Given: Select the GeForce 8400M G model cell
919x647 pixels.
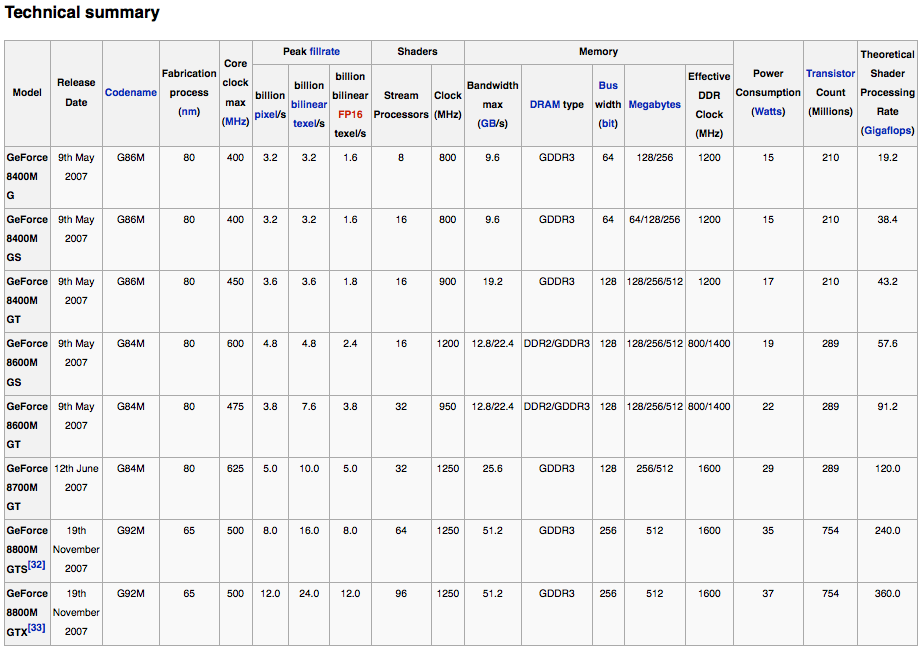Looking at the screenshot, I should (27, 176).
